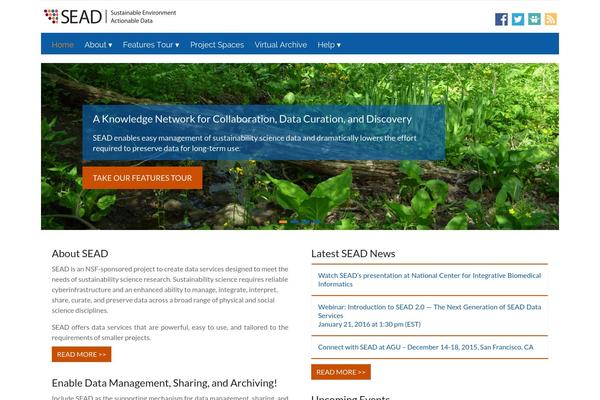Open SEAD's Facebook page icon

tap(501, 19)
